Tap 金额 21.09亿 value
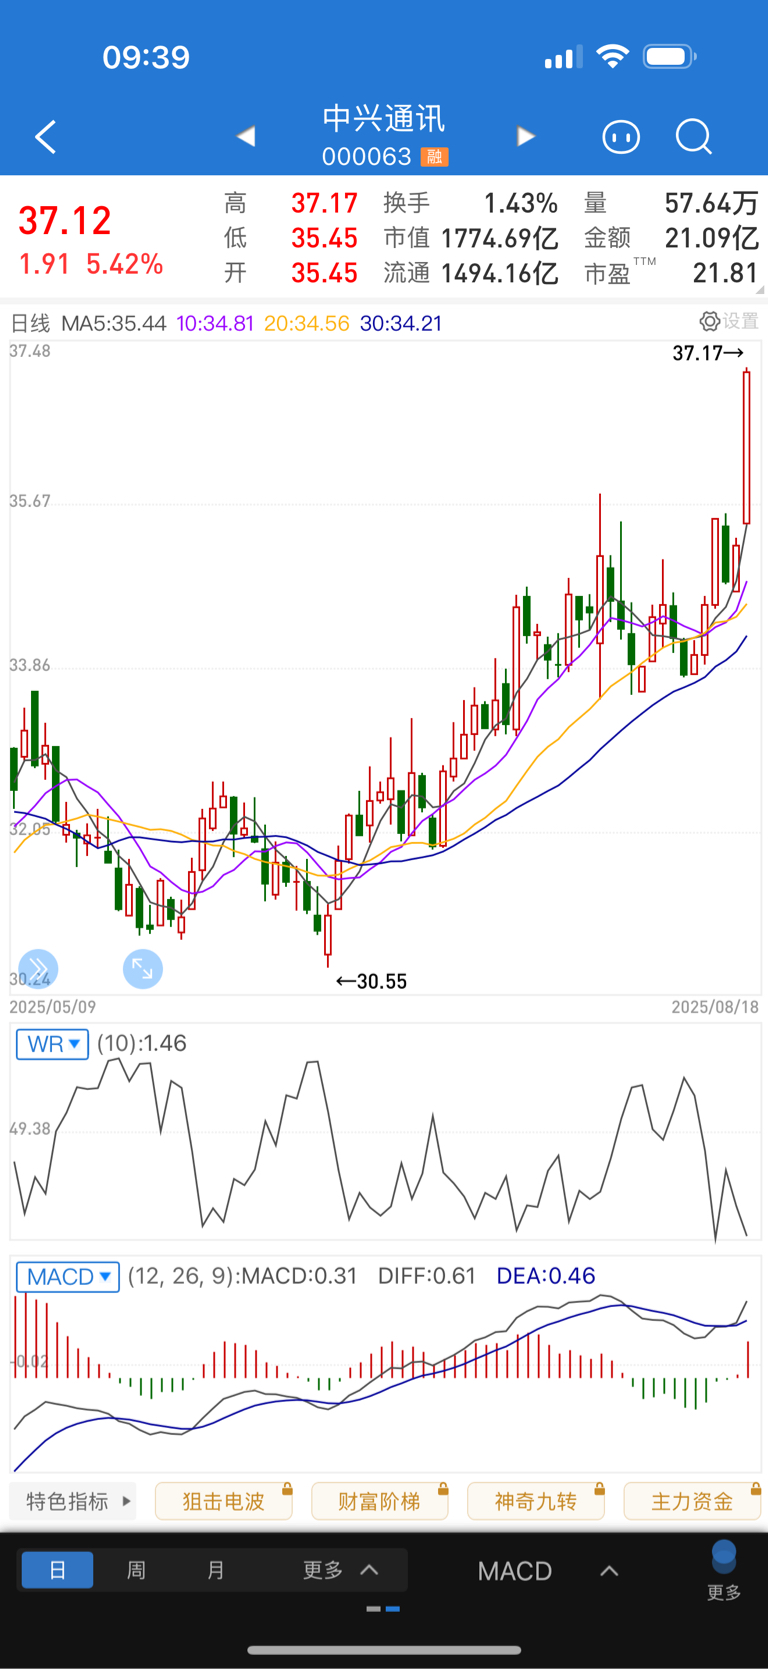The image size is (768, 1669). (x=711, y=238)
